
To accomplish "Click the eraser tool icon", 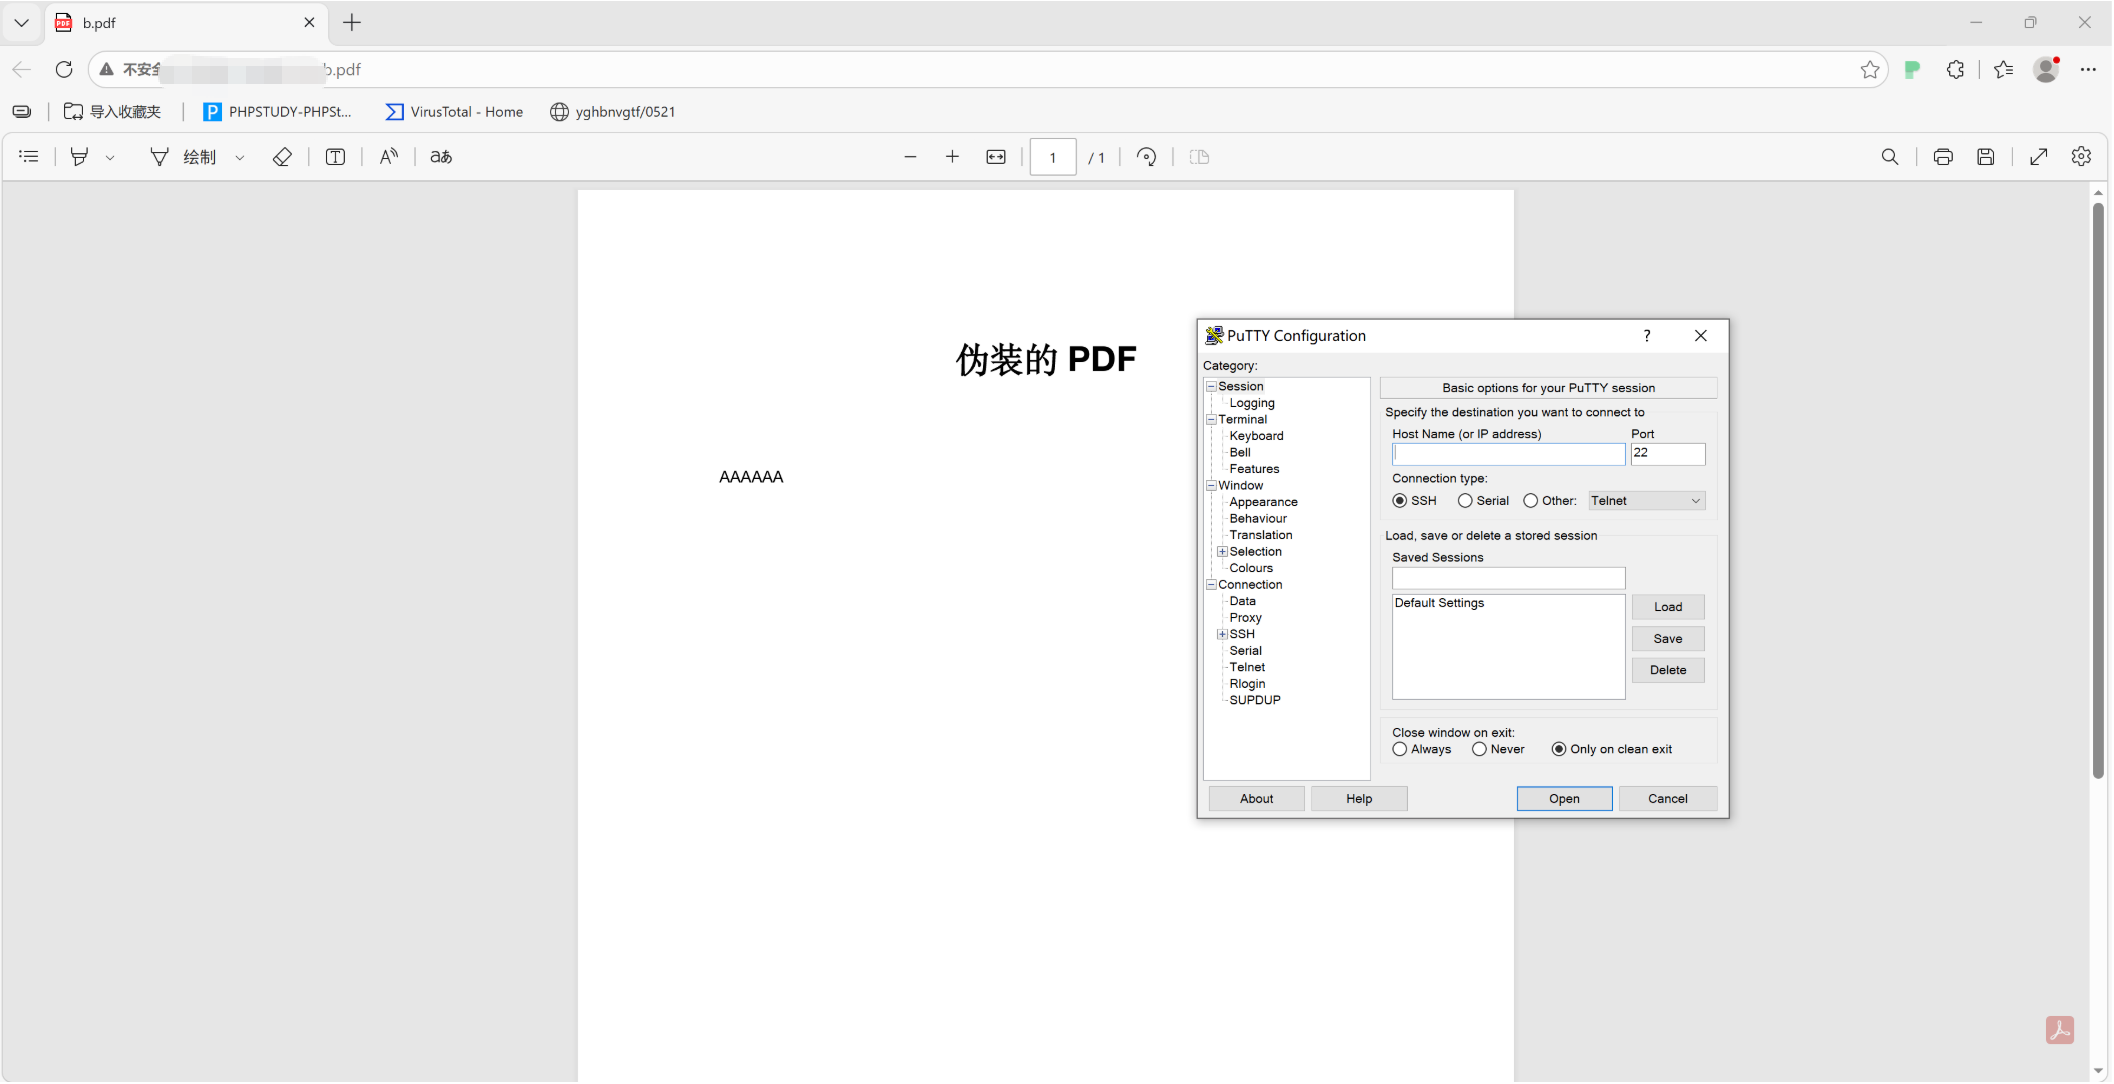I will (x=282, y=157).
